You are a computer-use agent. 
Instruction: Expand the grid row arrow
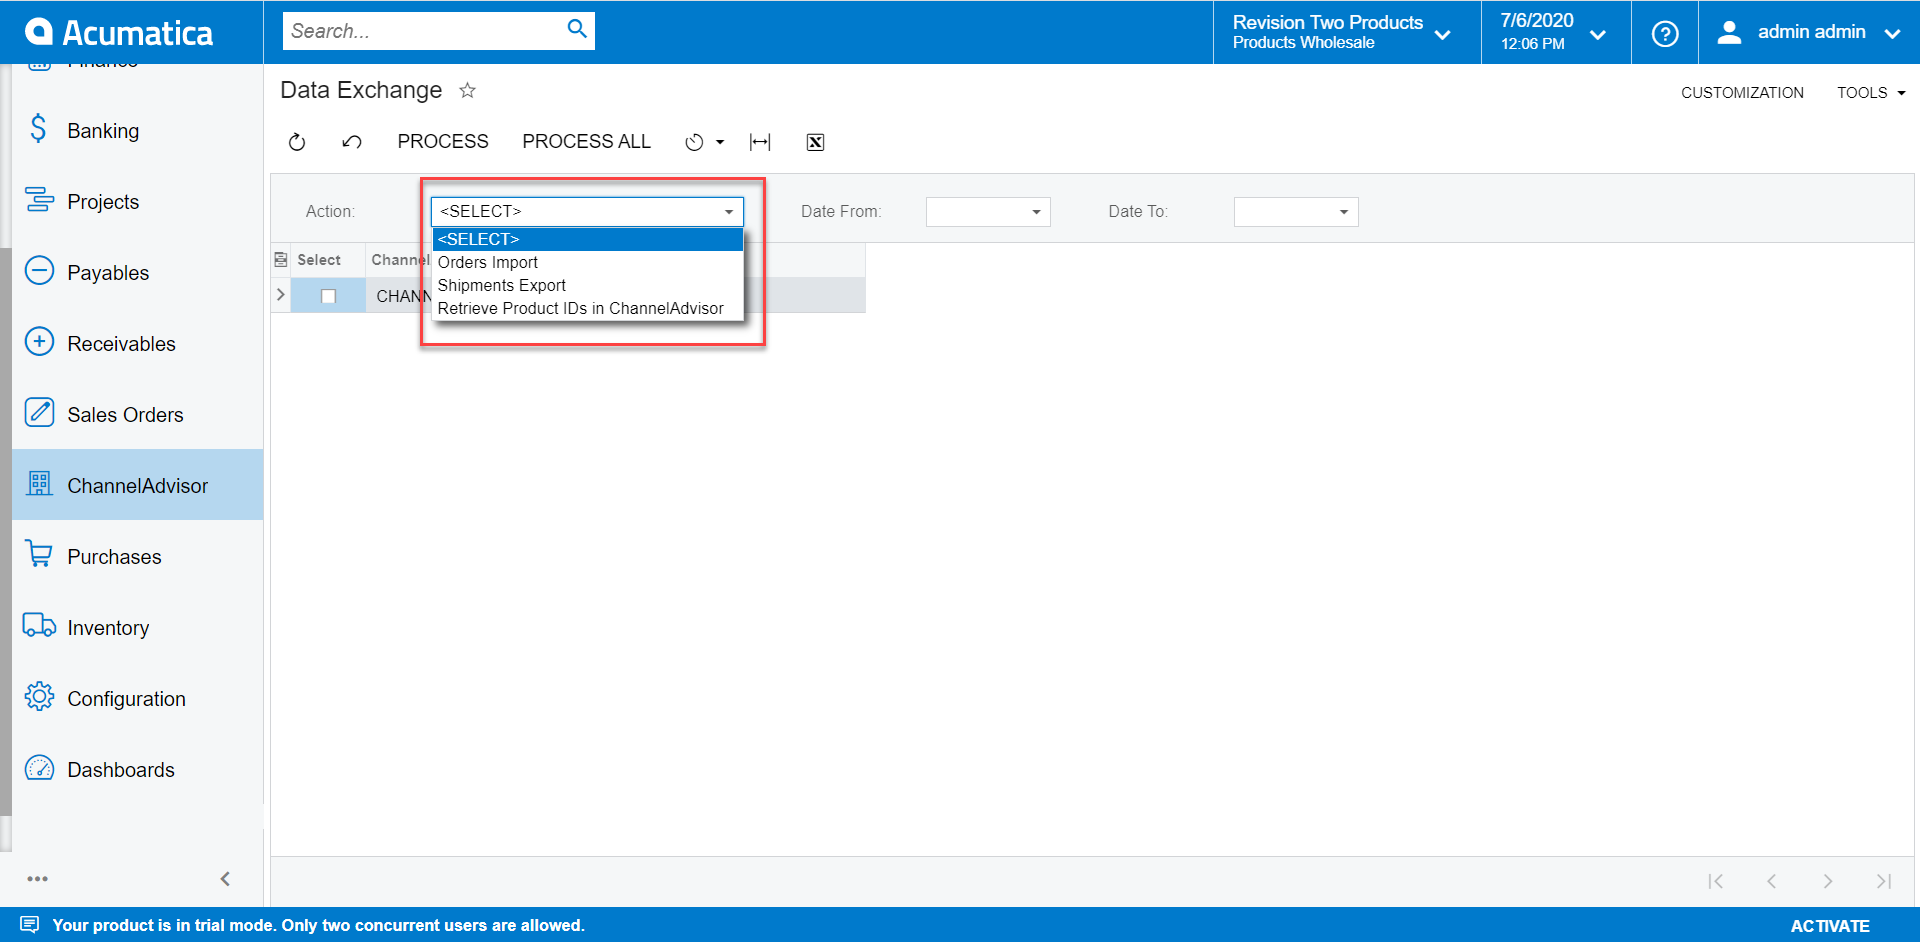(281, 295)
